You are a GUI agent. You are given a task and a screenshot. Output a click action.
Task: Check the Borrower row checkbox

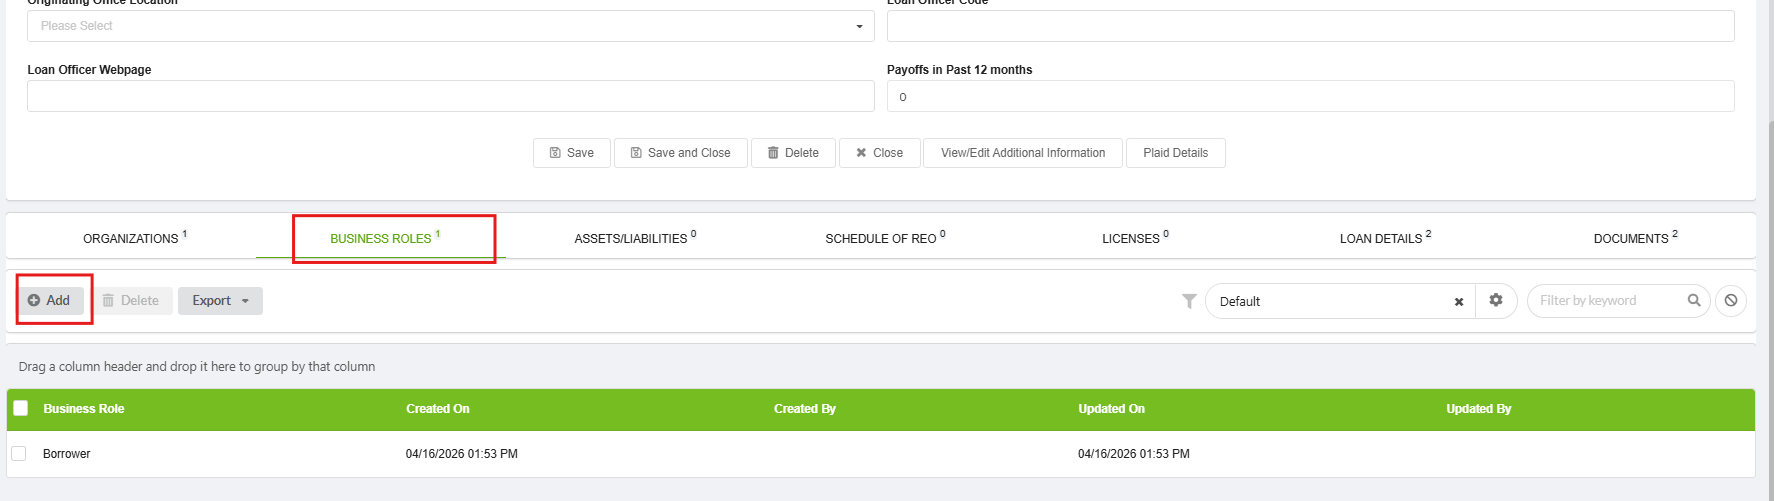pyautogui.click(x=18, y=453)
